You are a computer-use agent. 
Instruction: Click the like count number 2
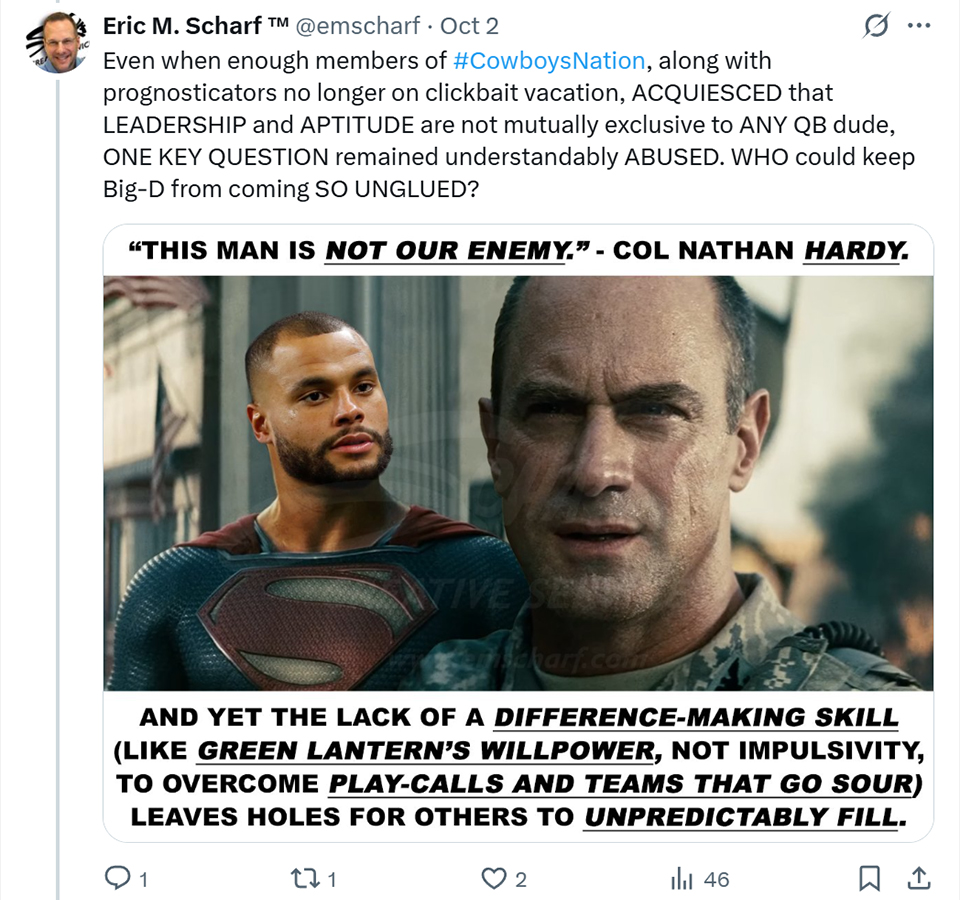click(521, 880)
